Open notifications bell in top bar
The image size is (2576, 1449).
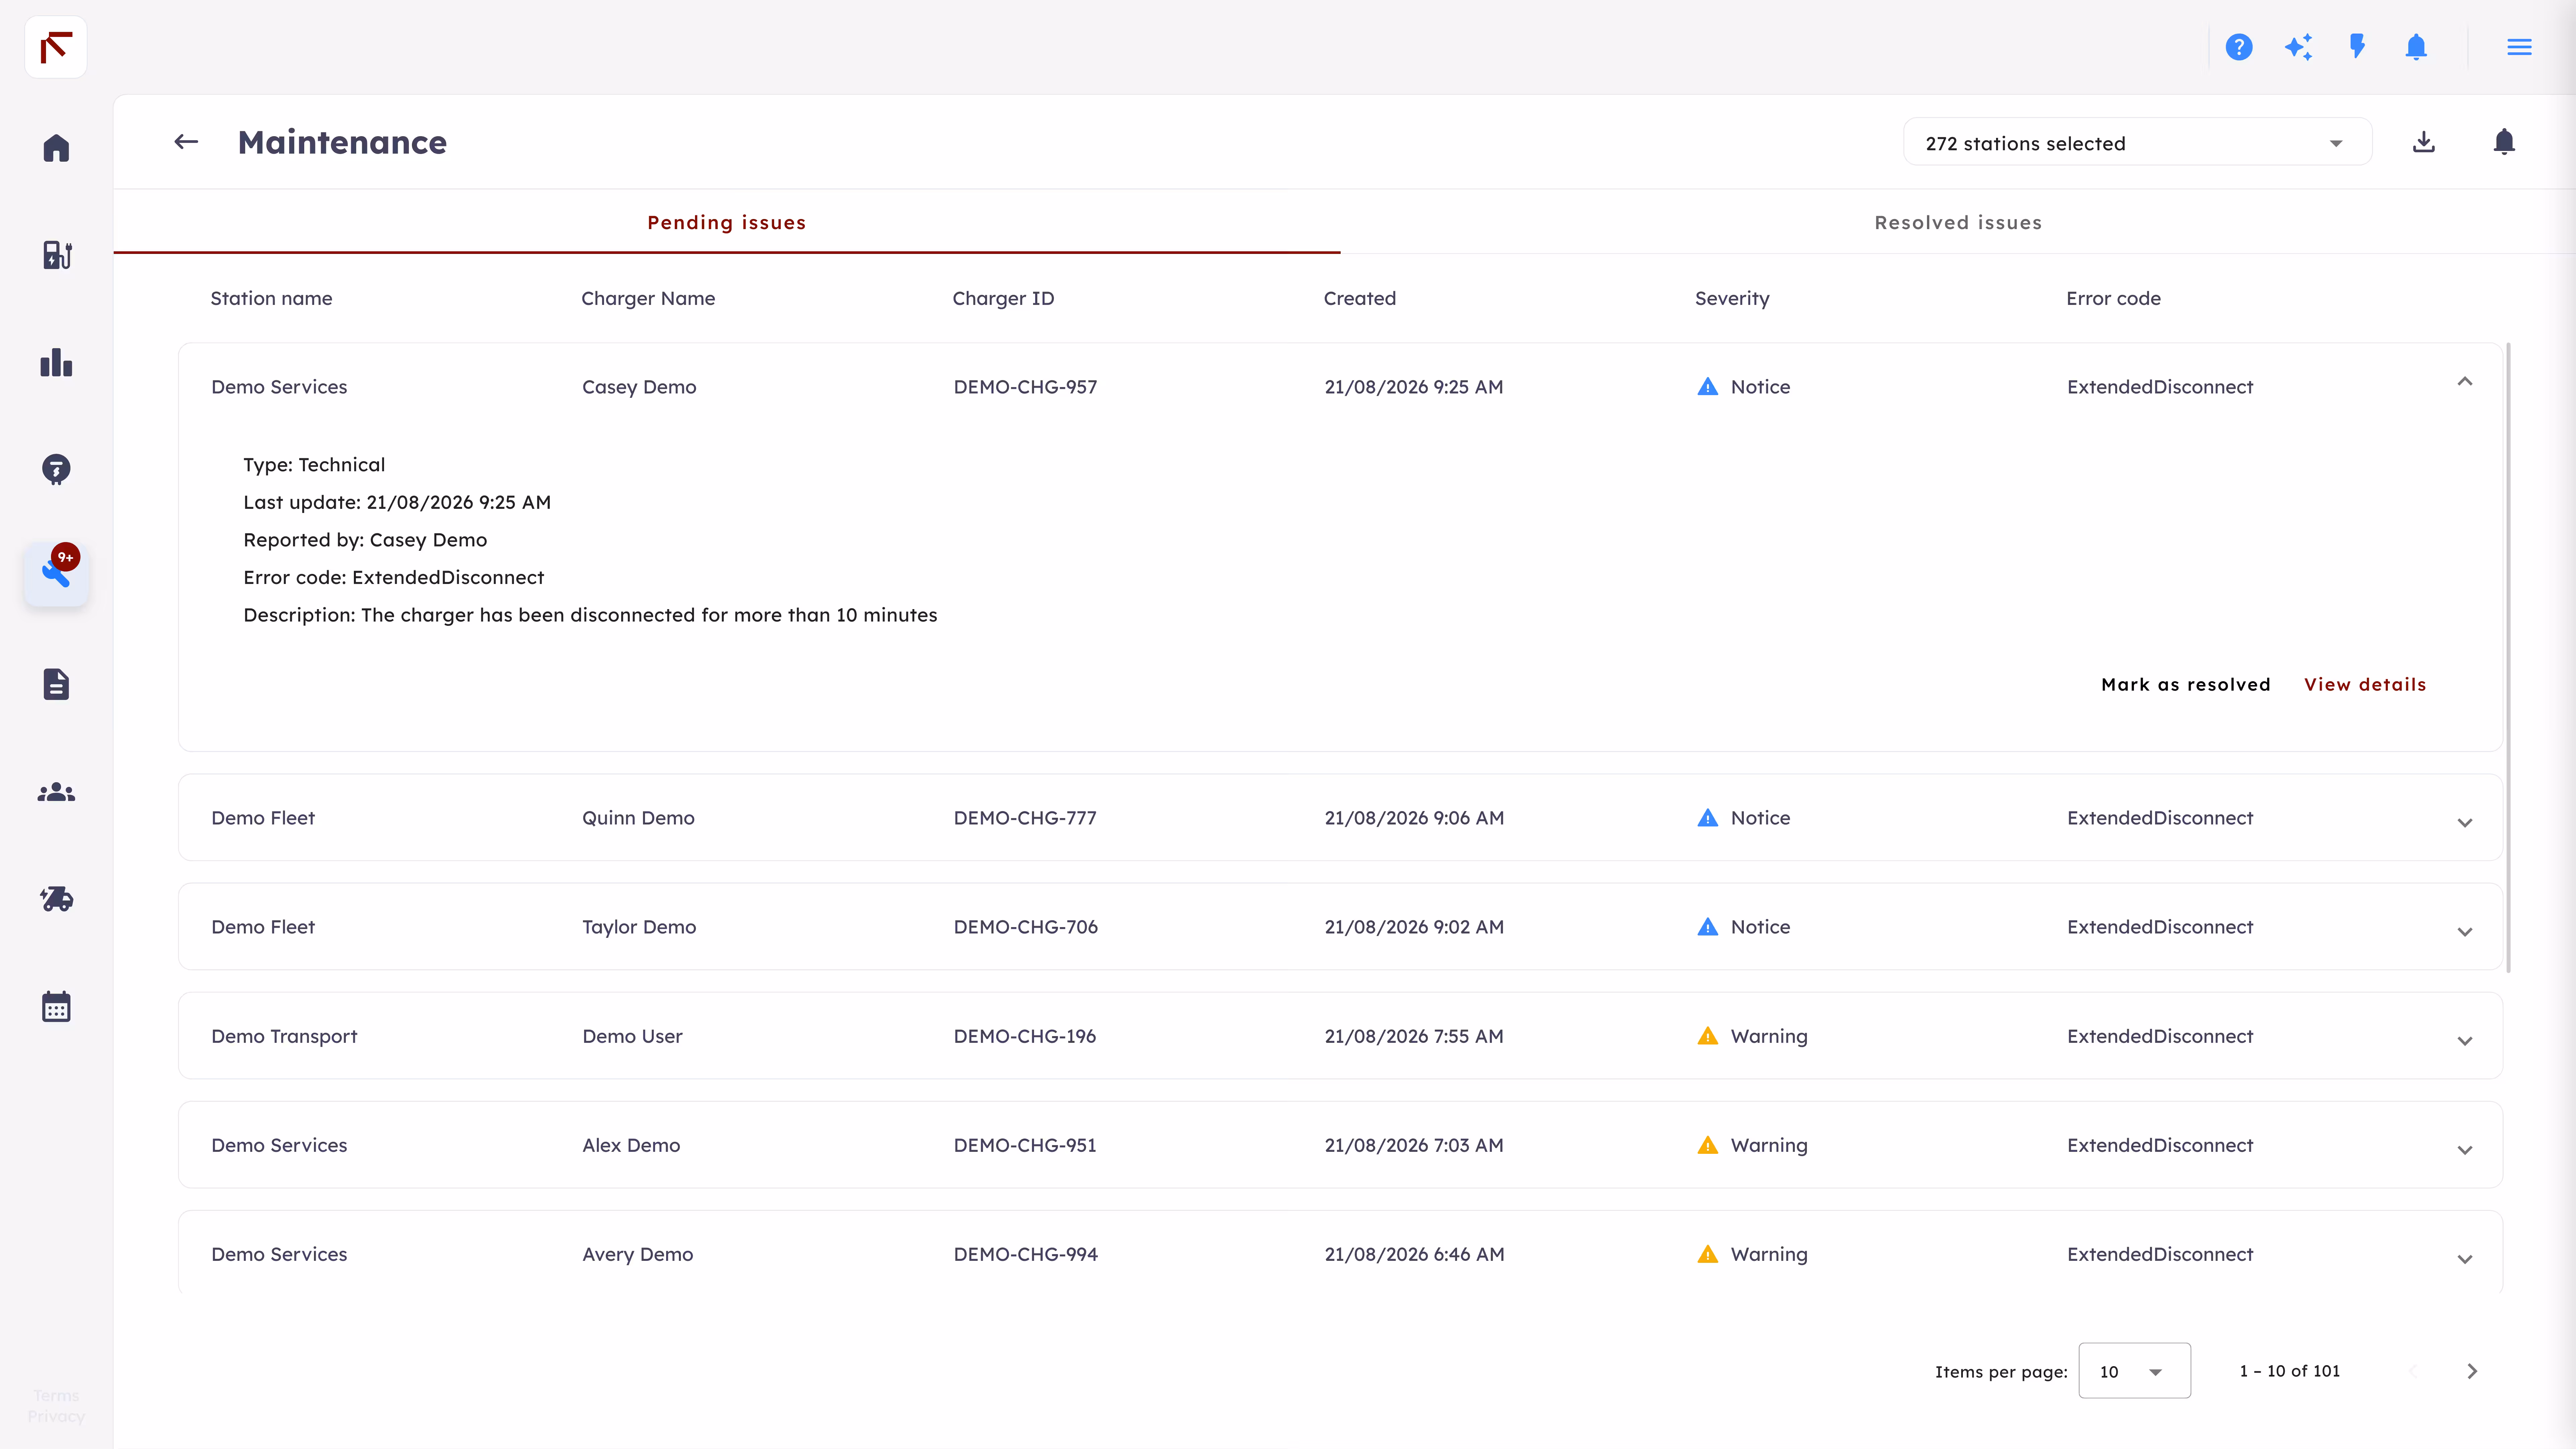(x=2416, y=47)
